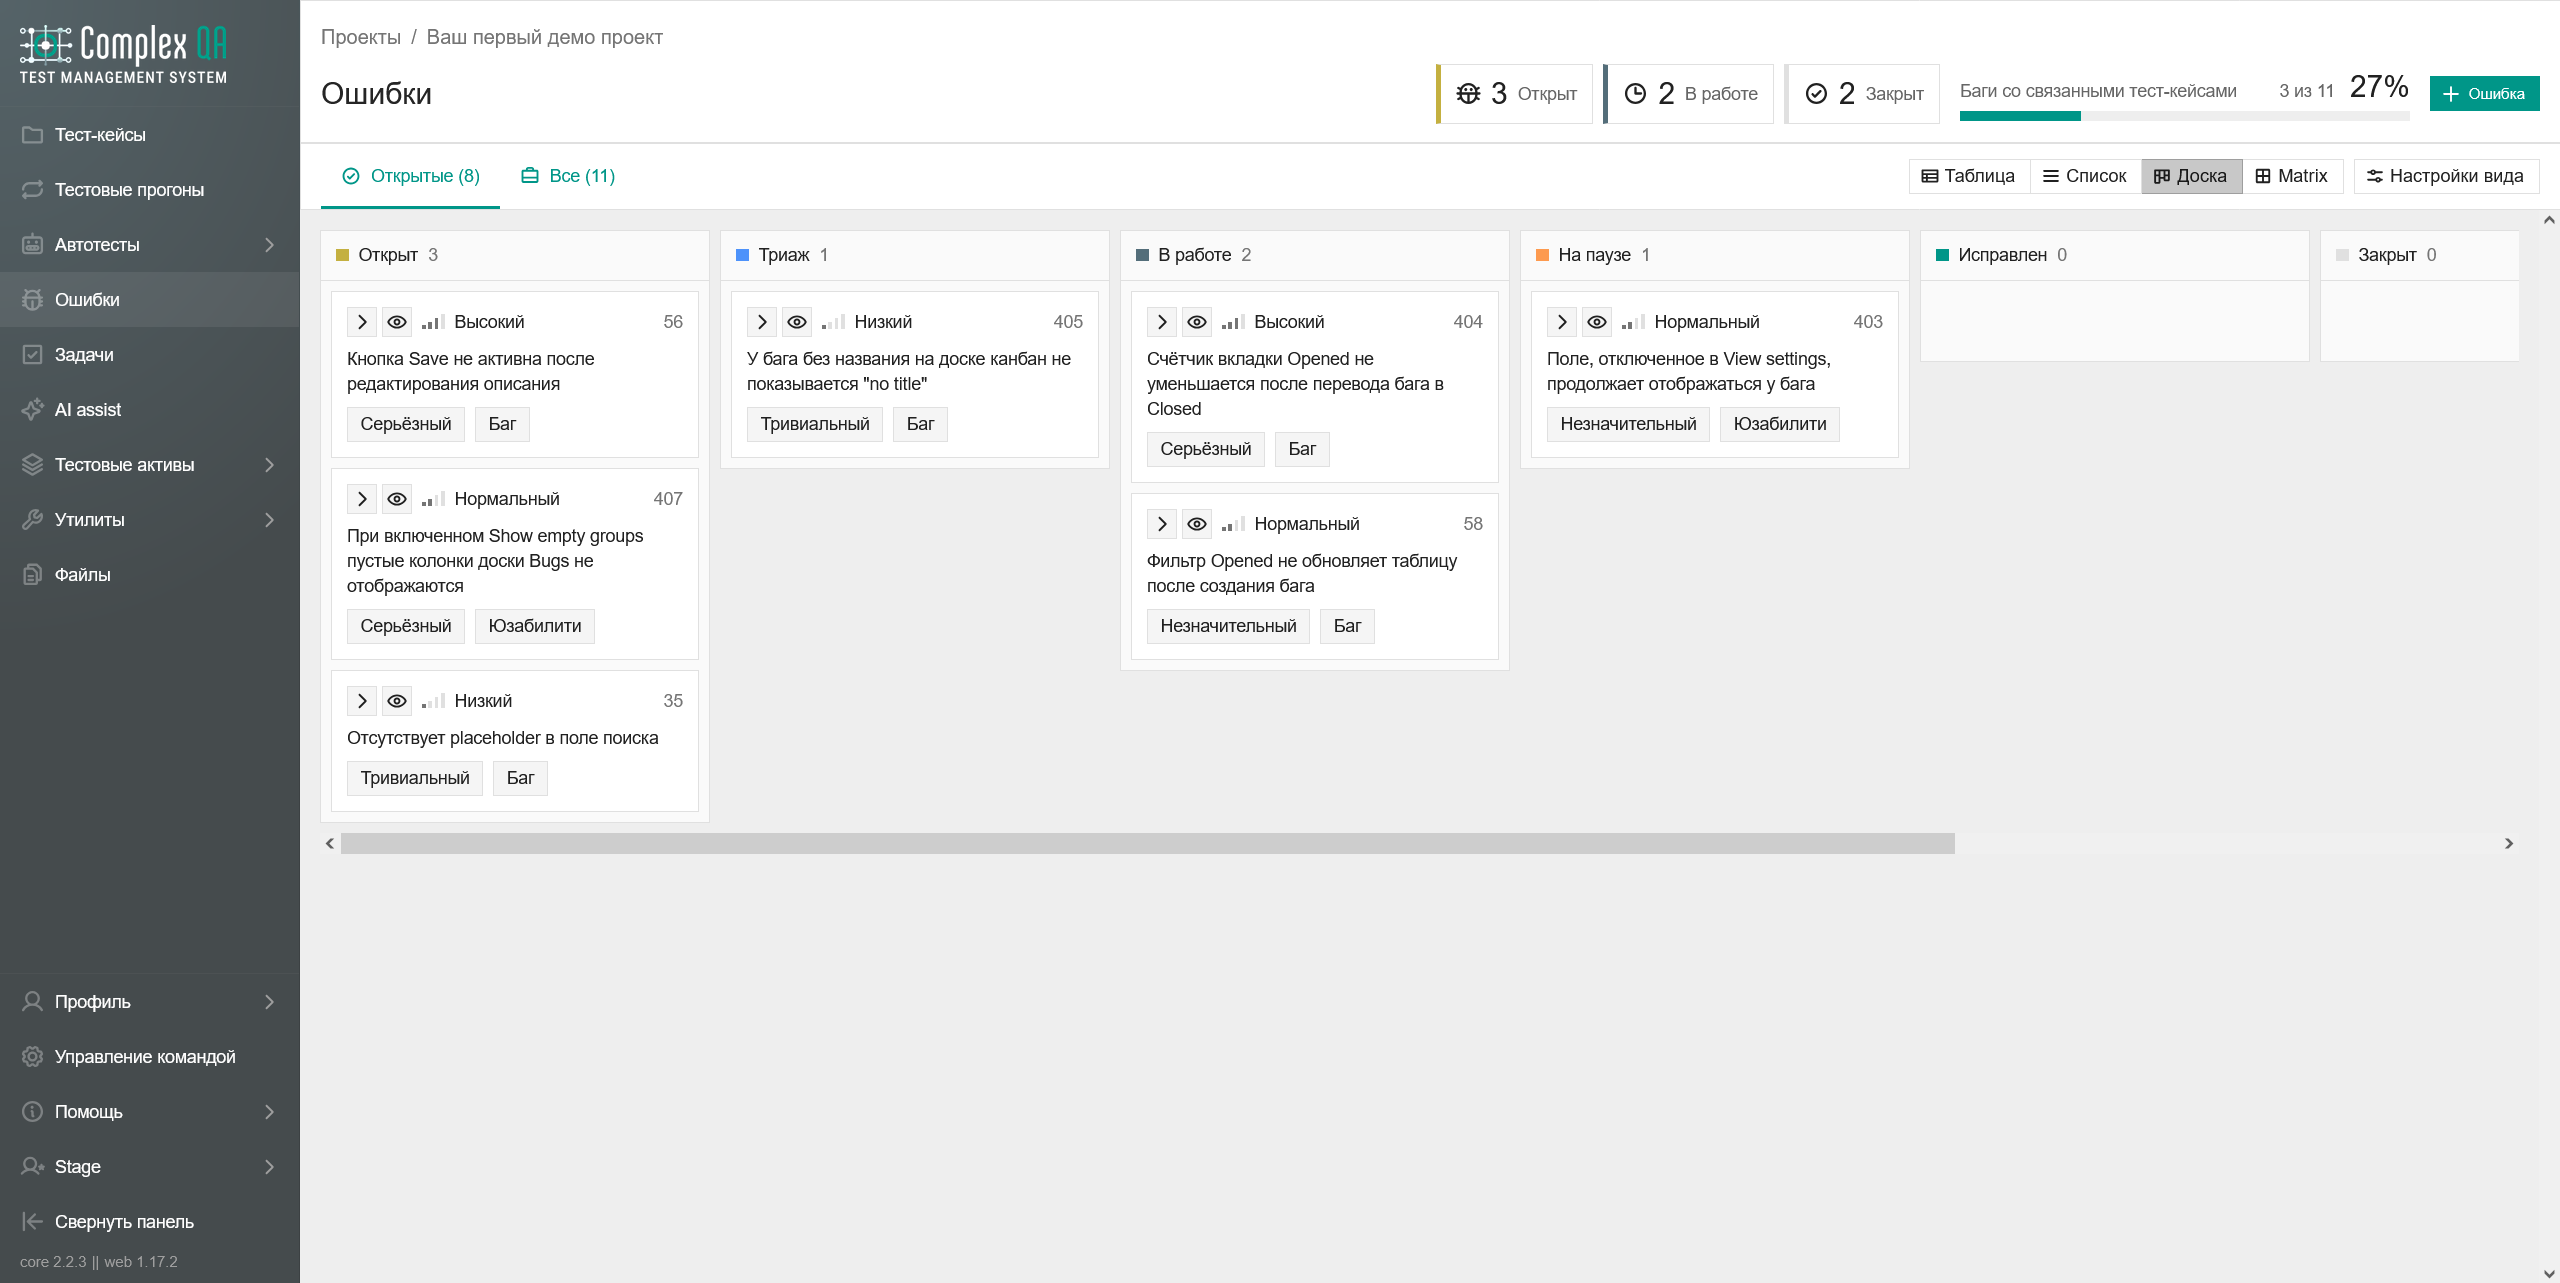This screenshot has width=2560, height=1283.
Task: Click Управление командой gear icon
Action: click(32, 1057)
